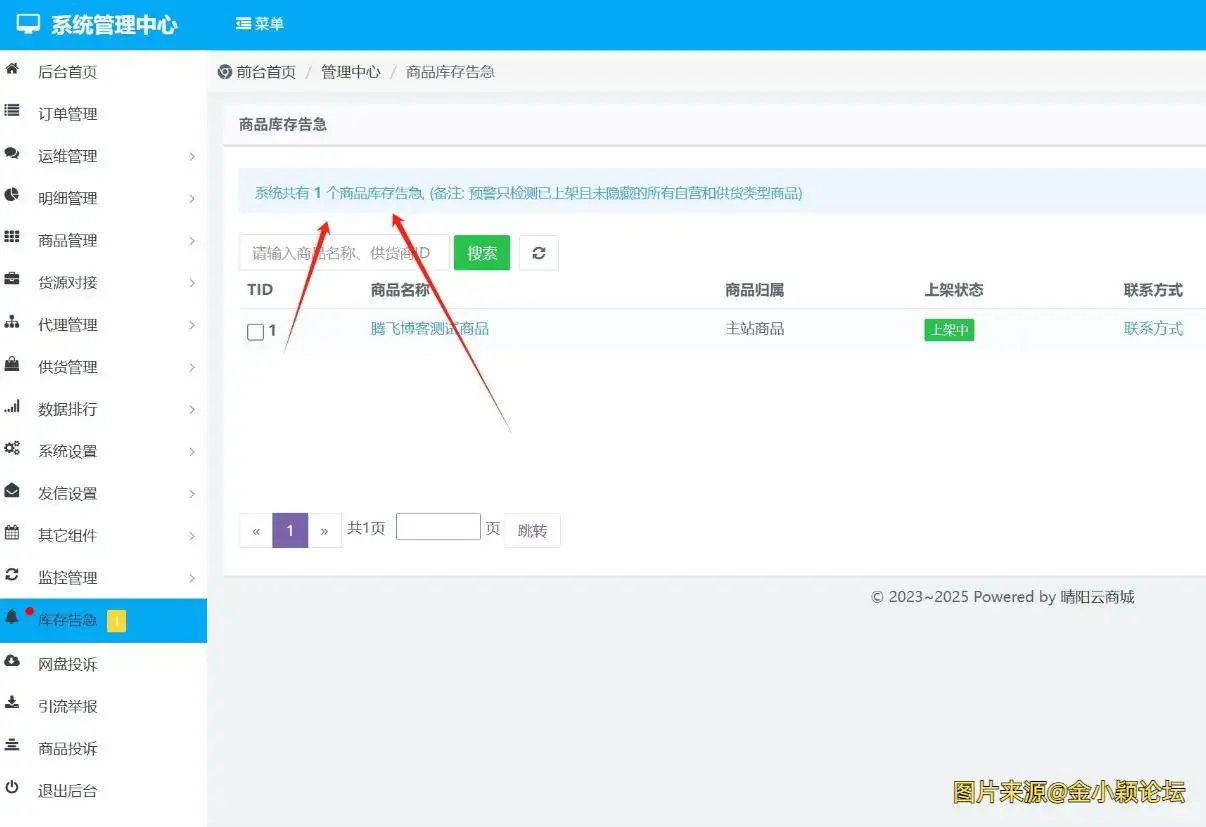Click the pie chart icon for 明细管理
Viewport: 1206px width, 827px height.
click(x=12, y=196)
